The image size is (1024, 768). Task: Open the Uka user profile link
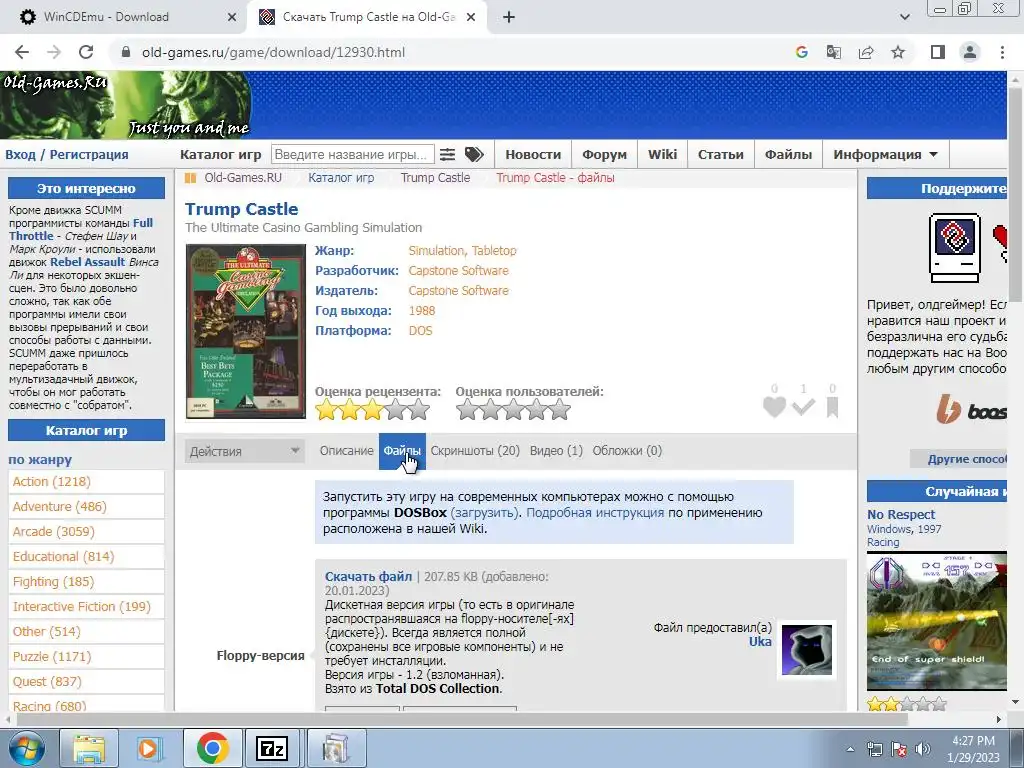760,641
